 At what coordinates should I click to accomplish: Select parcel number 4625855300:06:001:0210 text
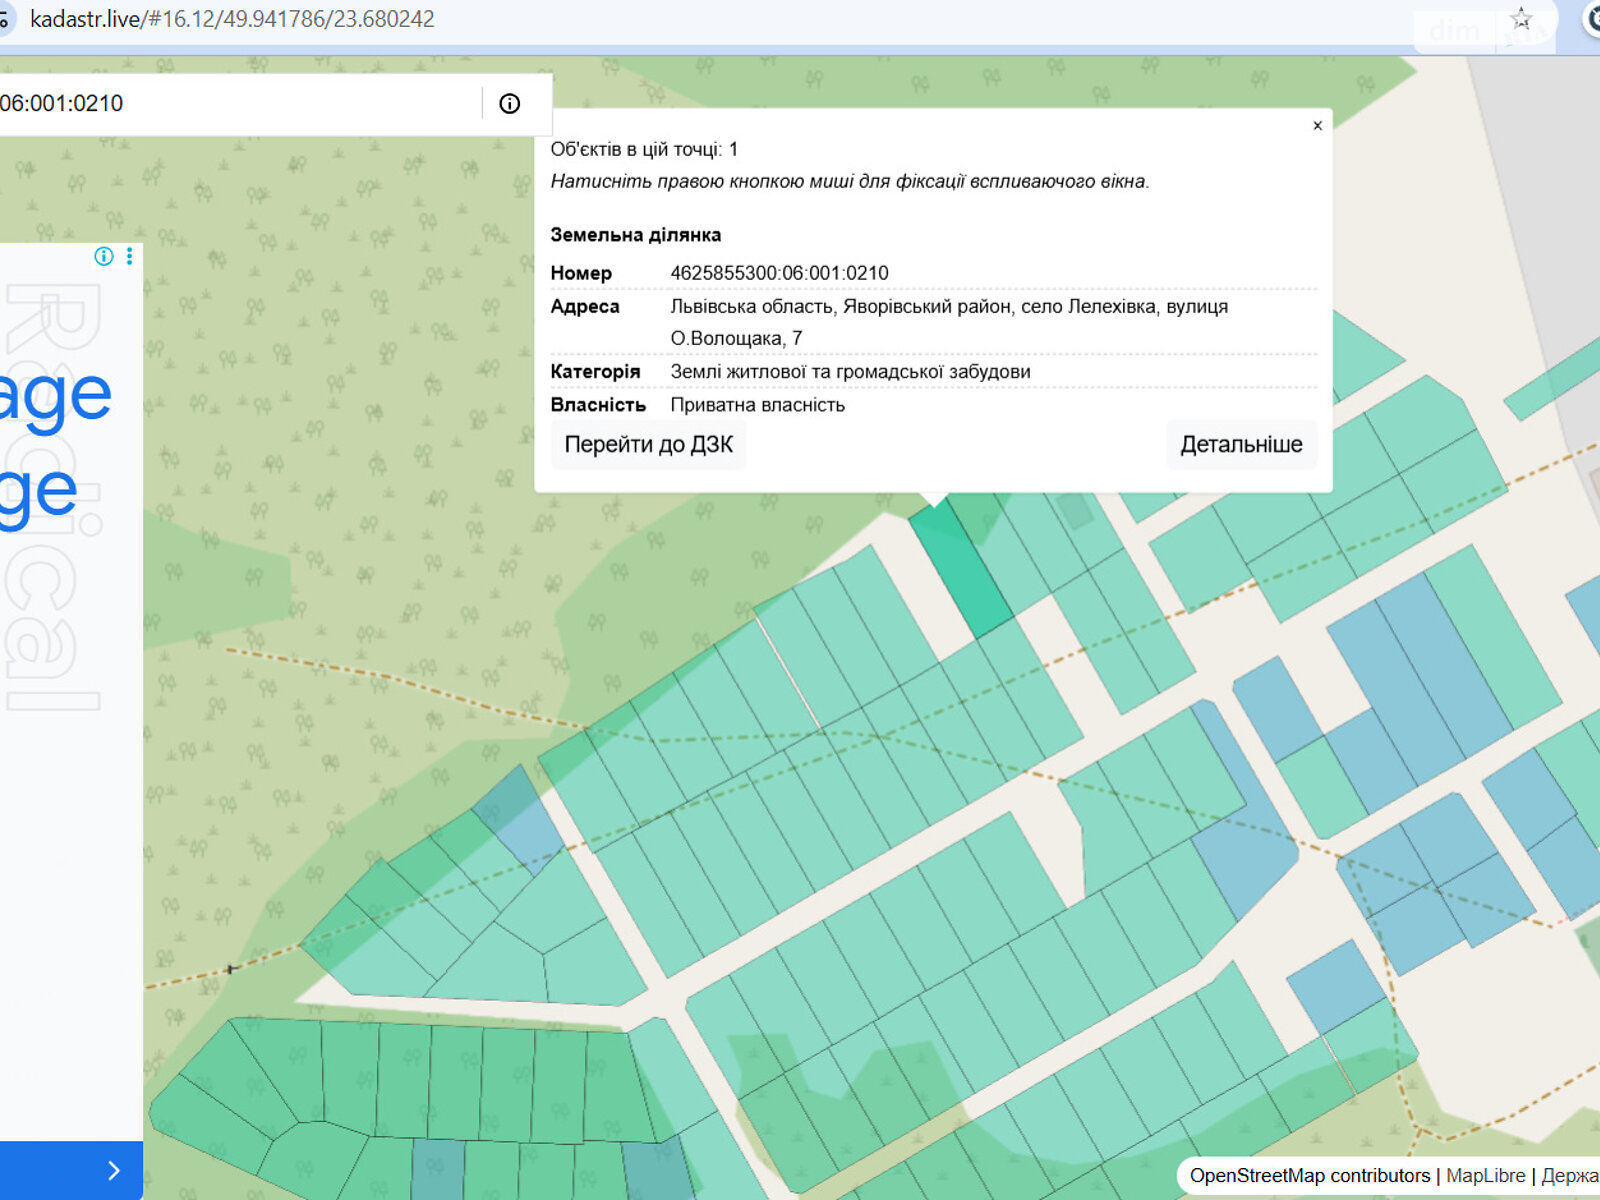tap(779, 273)
